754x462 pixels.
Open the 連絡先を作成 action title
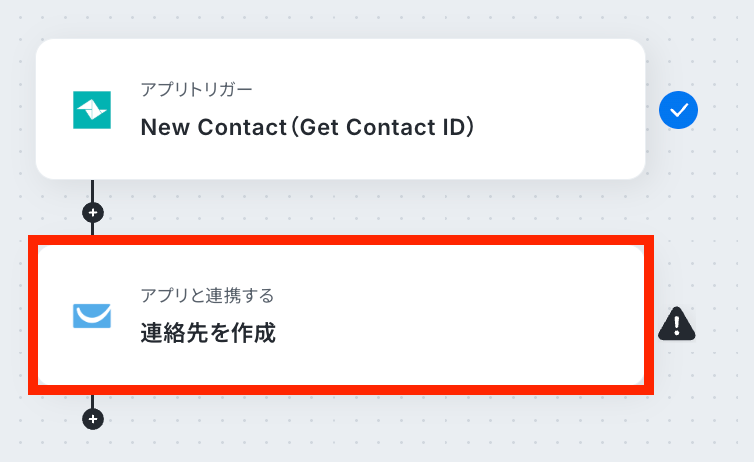(207, 333)
